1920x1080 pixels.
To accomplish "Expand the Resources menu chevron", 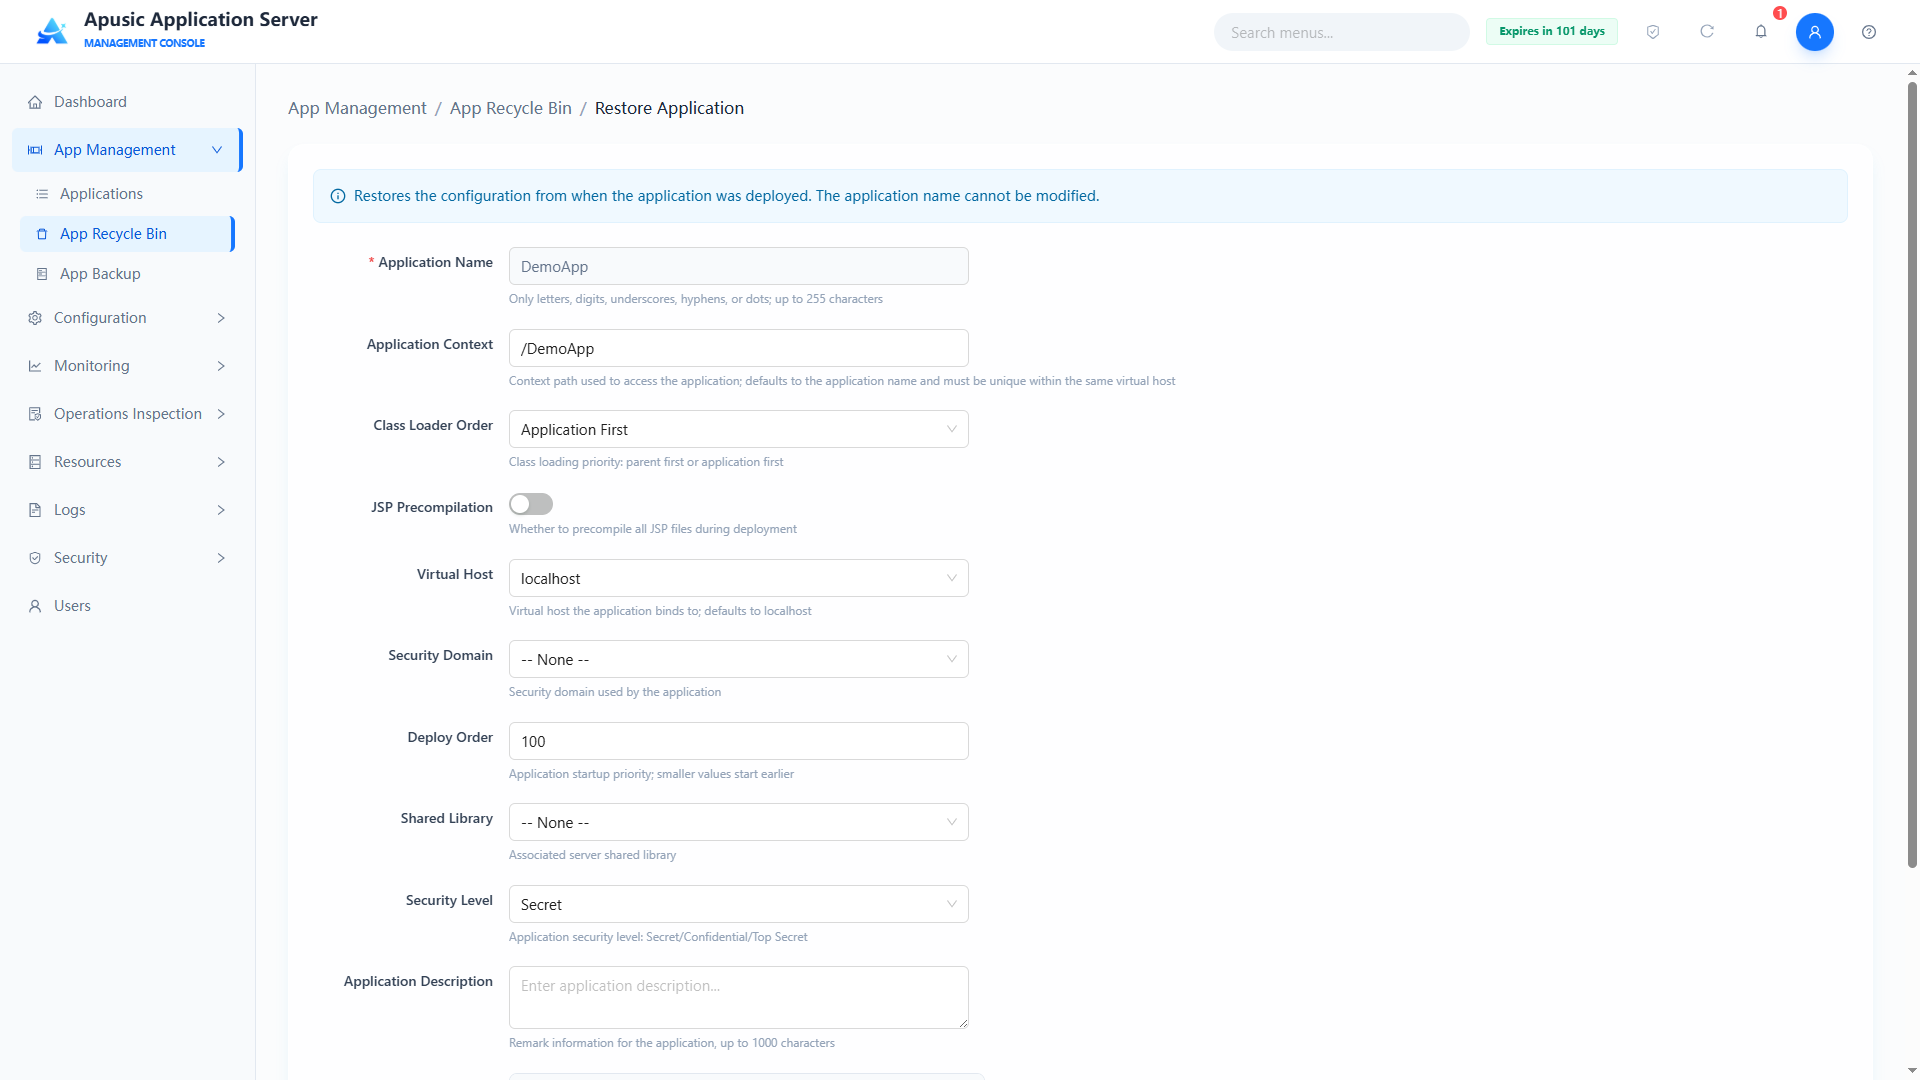I will 221,462.
